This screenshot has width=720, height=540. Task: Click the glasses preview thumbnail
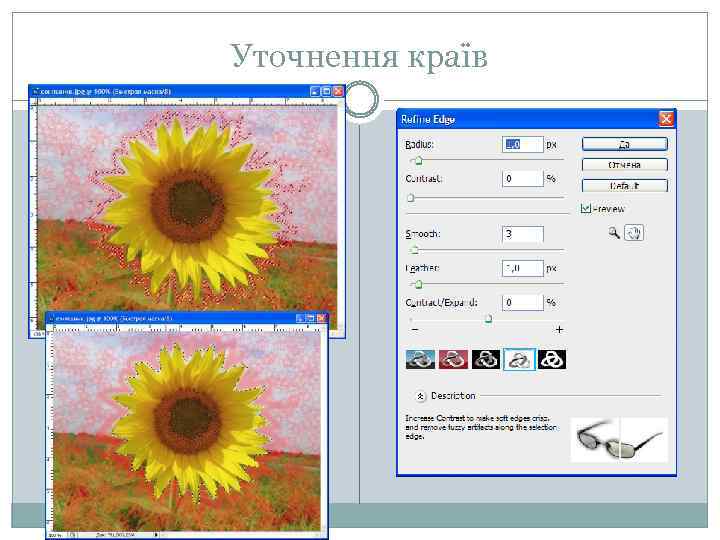(x=619, y=439)
